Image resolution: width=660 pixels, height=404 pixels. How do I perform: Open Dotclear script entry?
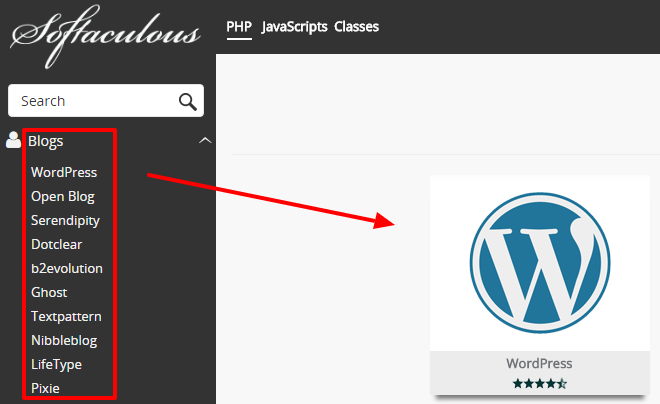[x=56, y=245]
